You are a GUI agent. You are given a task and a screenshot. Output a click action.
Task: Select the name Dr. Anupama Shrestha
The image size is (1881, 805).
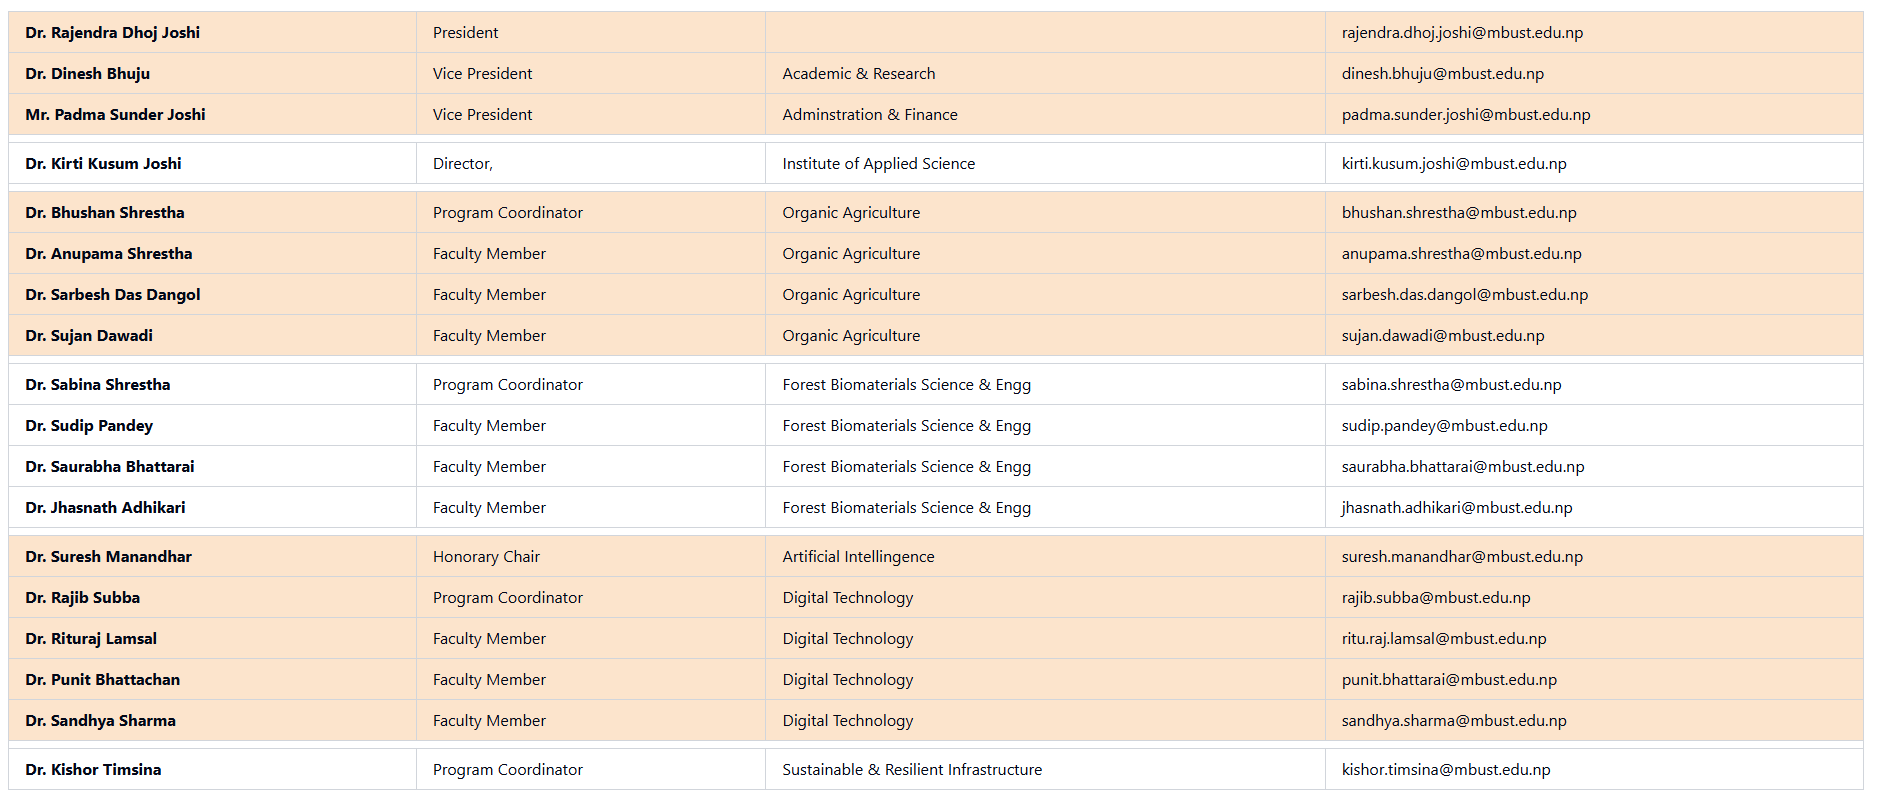(x=109, y=254)
